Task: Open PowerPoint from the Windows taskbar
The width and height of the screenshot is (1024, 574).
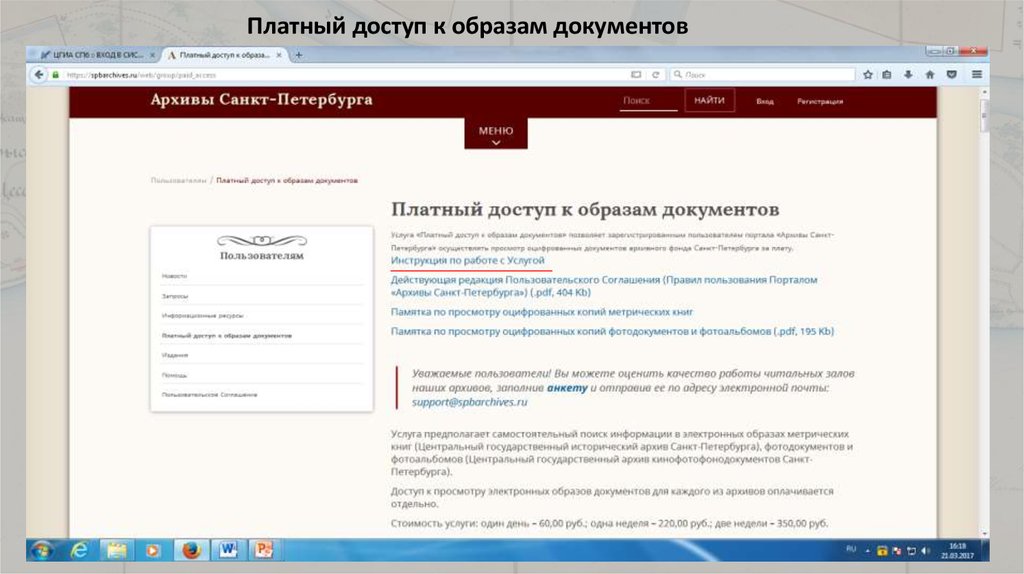Action: [x=263, y=549]
